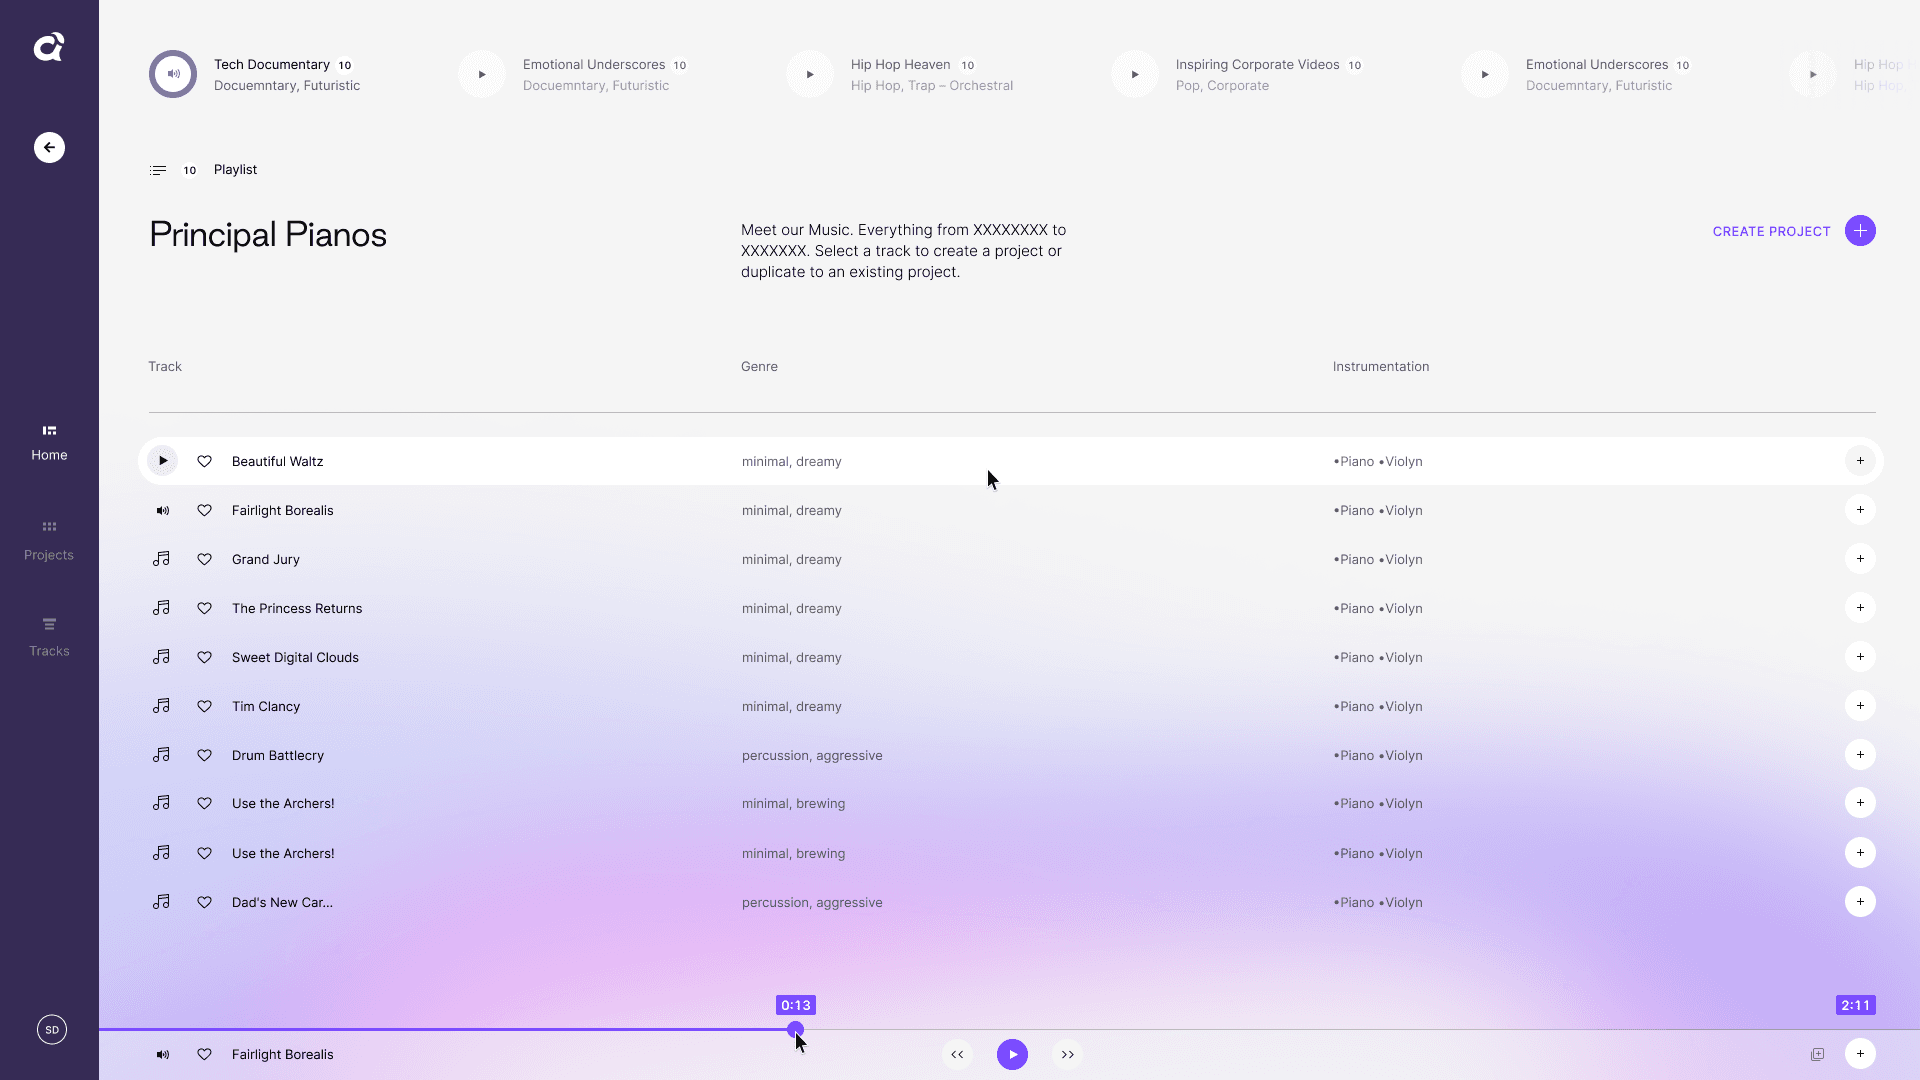The width and height of the screenshot is (1920, 1080).
Task: Like the Tim Clancy track
Action: (204, 706)
